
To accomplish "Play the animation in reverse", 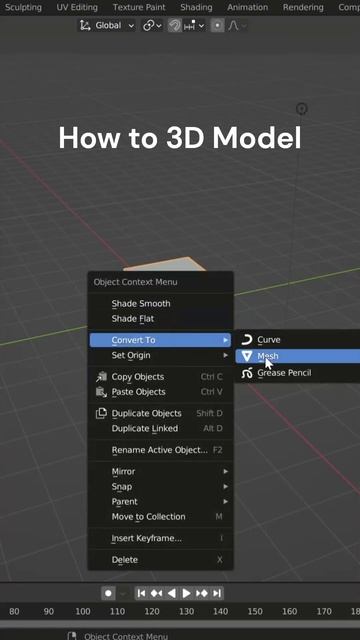I will [x=172, y=593].
